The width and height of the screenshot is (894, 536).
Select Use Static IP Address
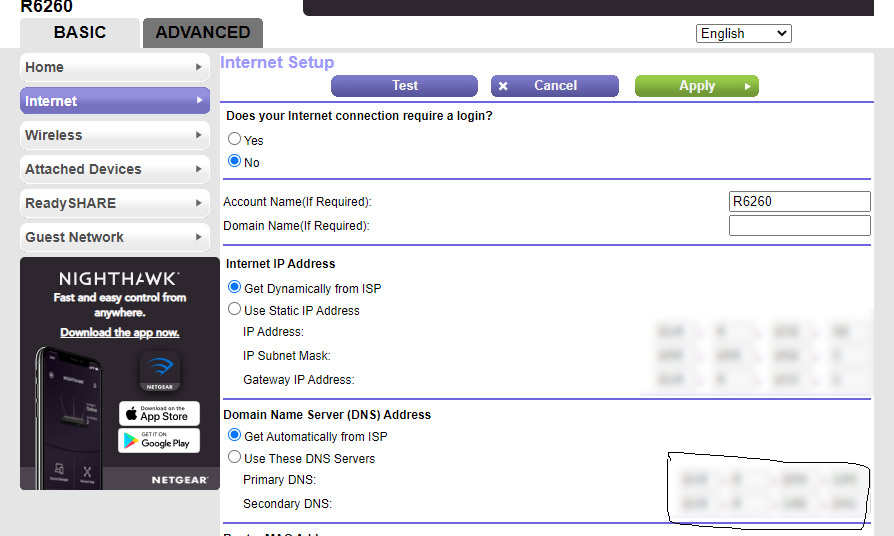tap(234, 309)
